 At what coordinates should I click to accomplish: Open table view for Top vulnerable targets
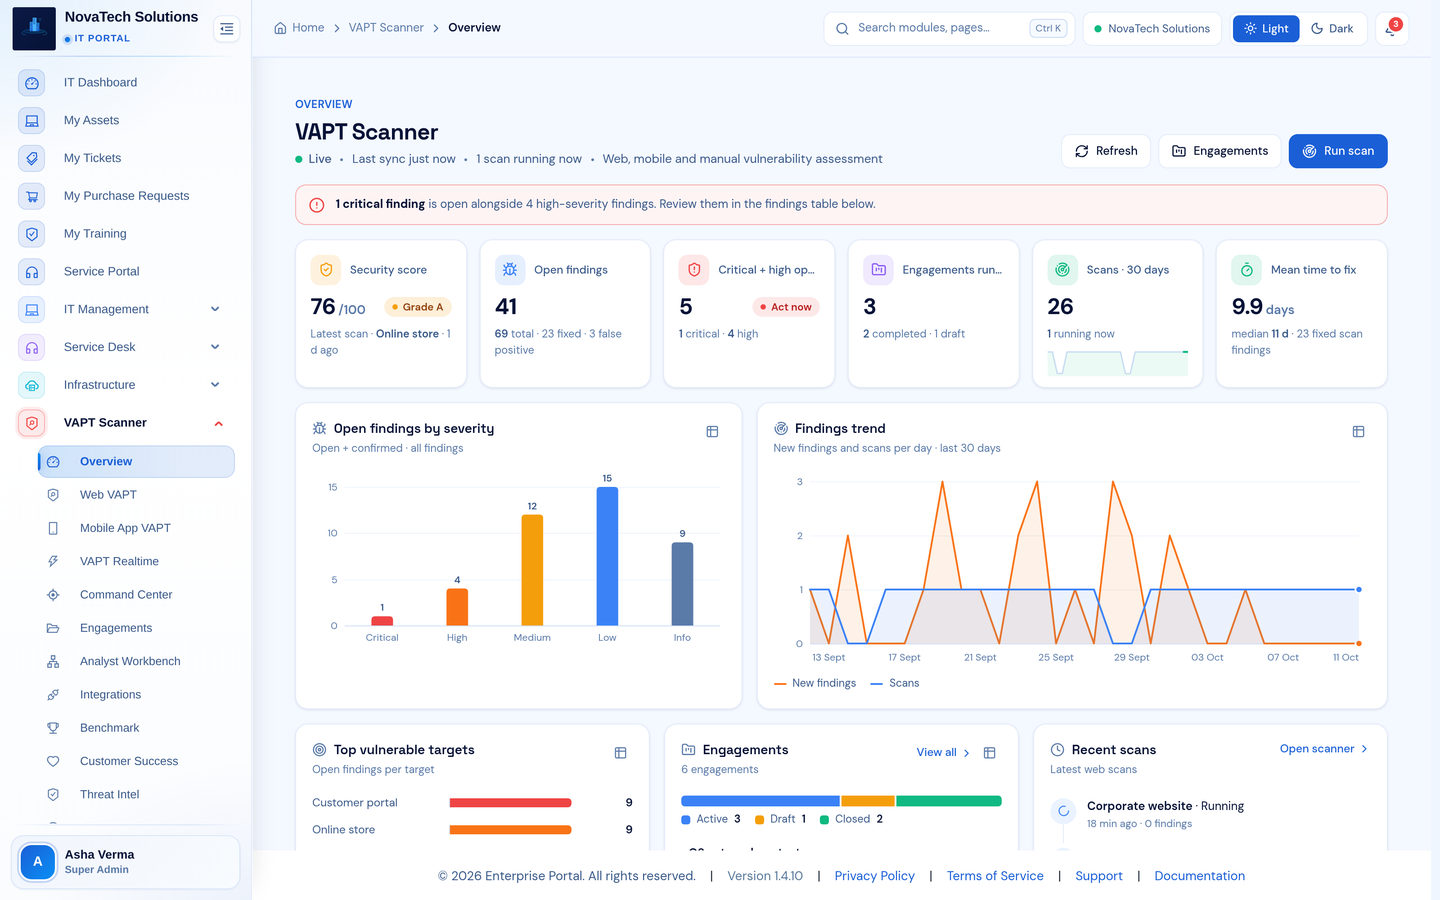pos(620,753)
